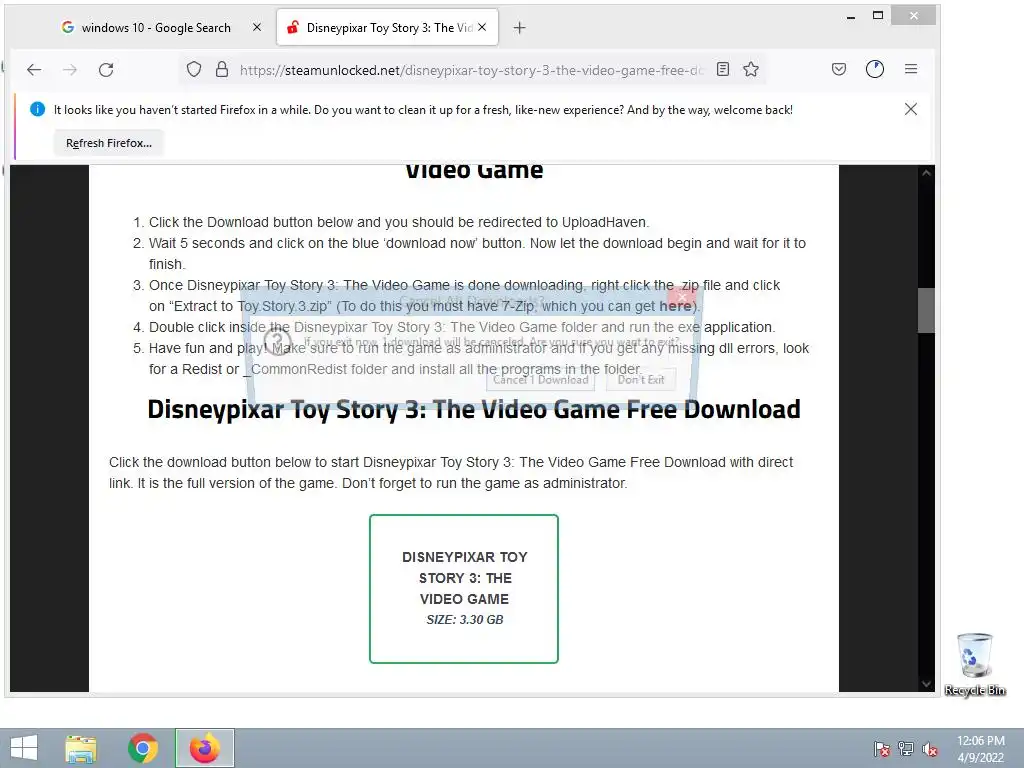The height and width of the screenshot is (768, 1024).
Task: Click the info icon in notification bar
Action: pos(37,109)
